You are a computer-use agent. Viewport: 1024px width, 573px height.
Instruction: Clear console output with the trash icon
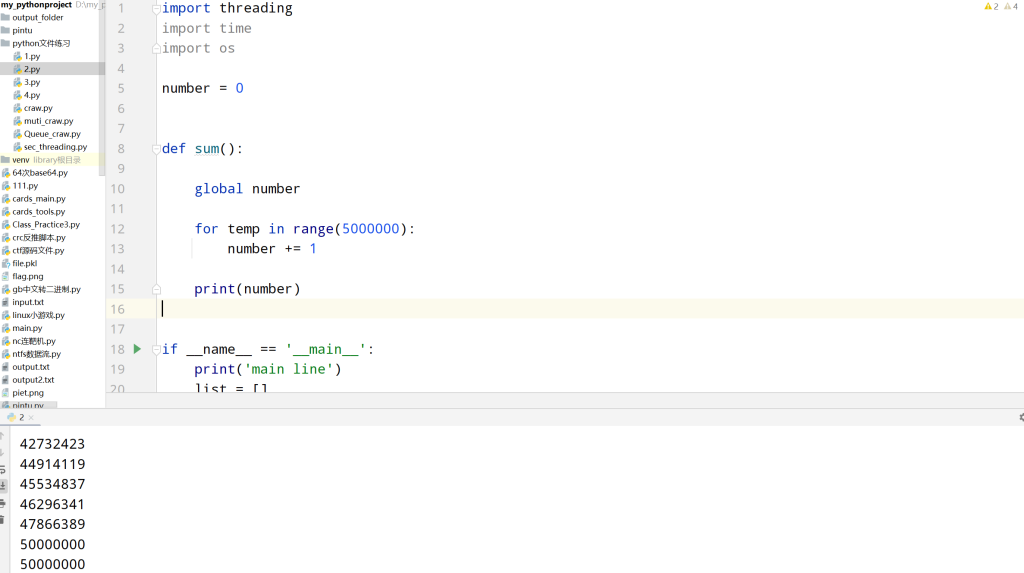(3, 519)
